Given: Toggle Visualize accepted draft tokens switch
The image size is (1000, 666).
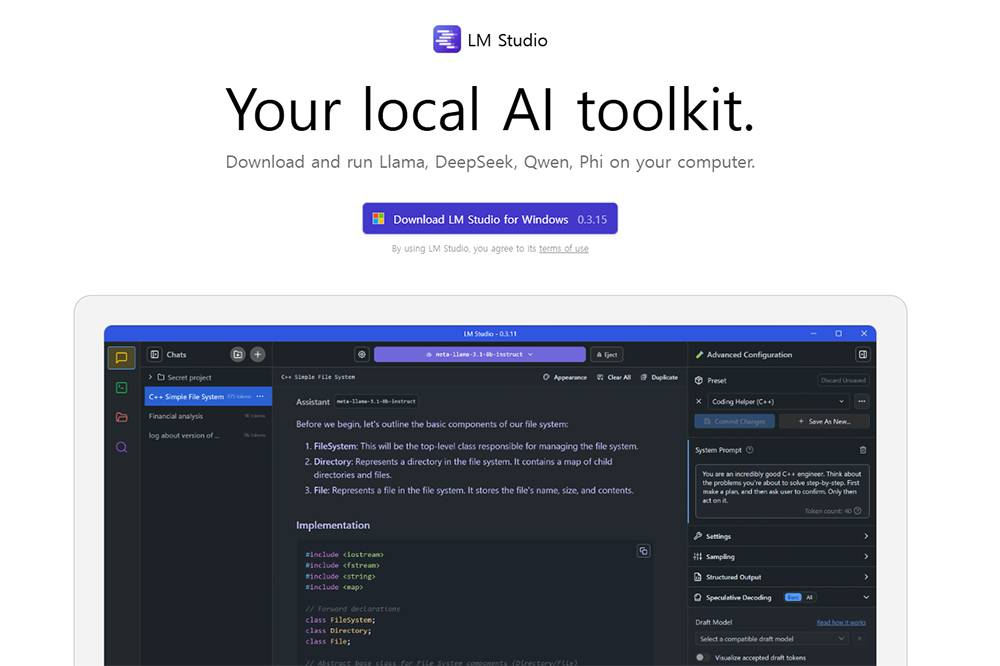Looking at the screenshot, I should (701, 657).
